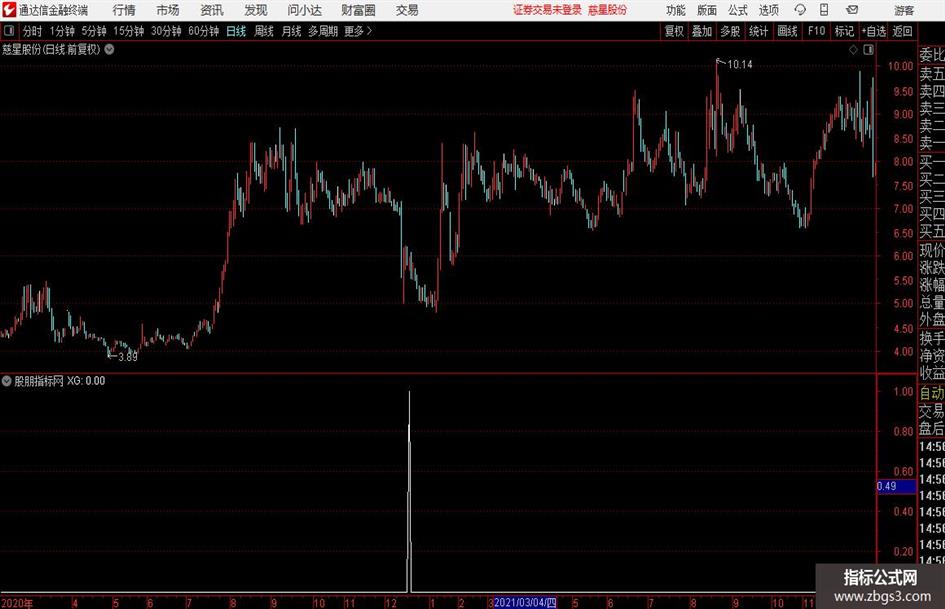The image size is (945, 609).
Task: Click the 0.49 indicator value marker
Action: point(896,486)
